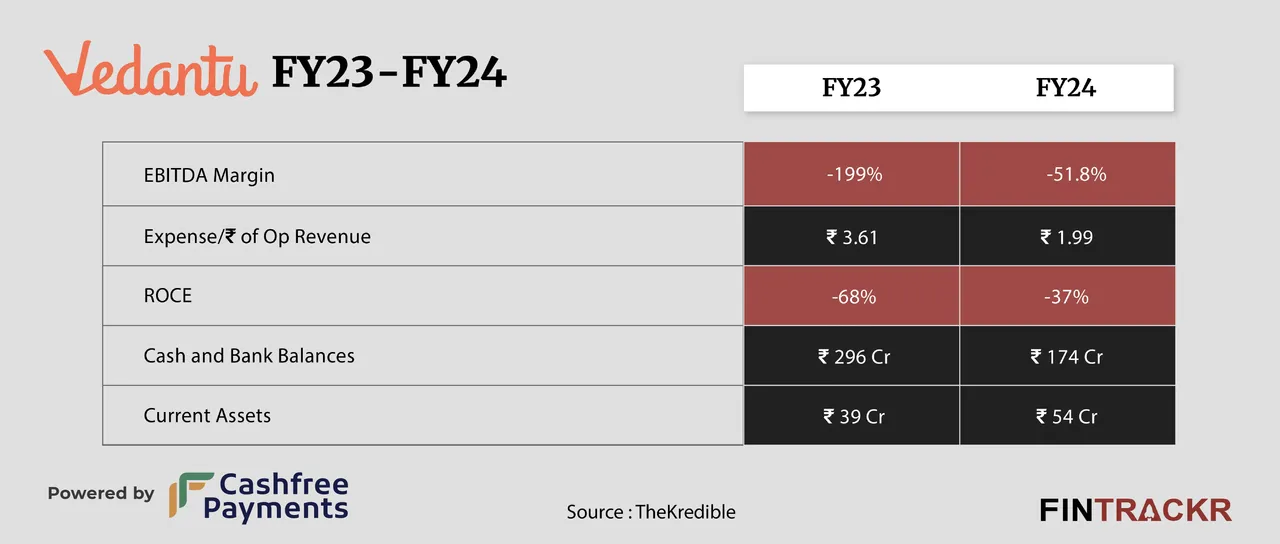This screenshot has height=544, width=1280.
Task: Select the EBITDA Margin row label
Action: [x=209, y=175]
